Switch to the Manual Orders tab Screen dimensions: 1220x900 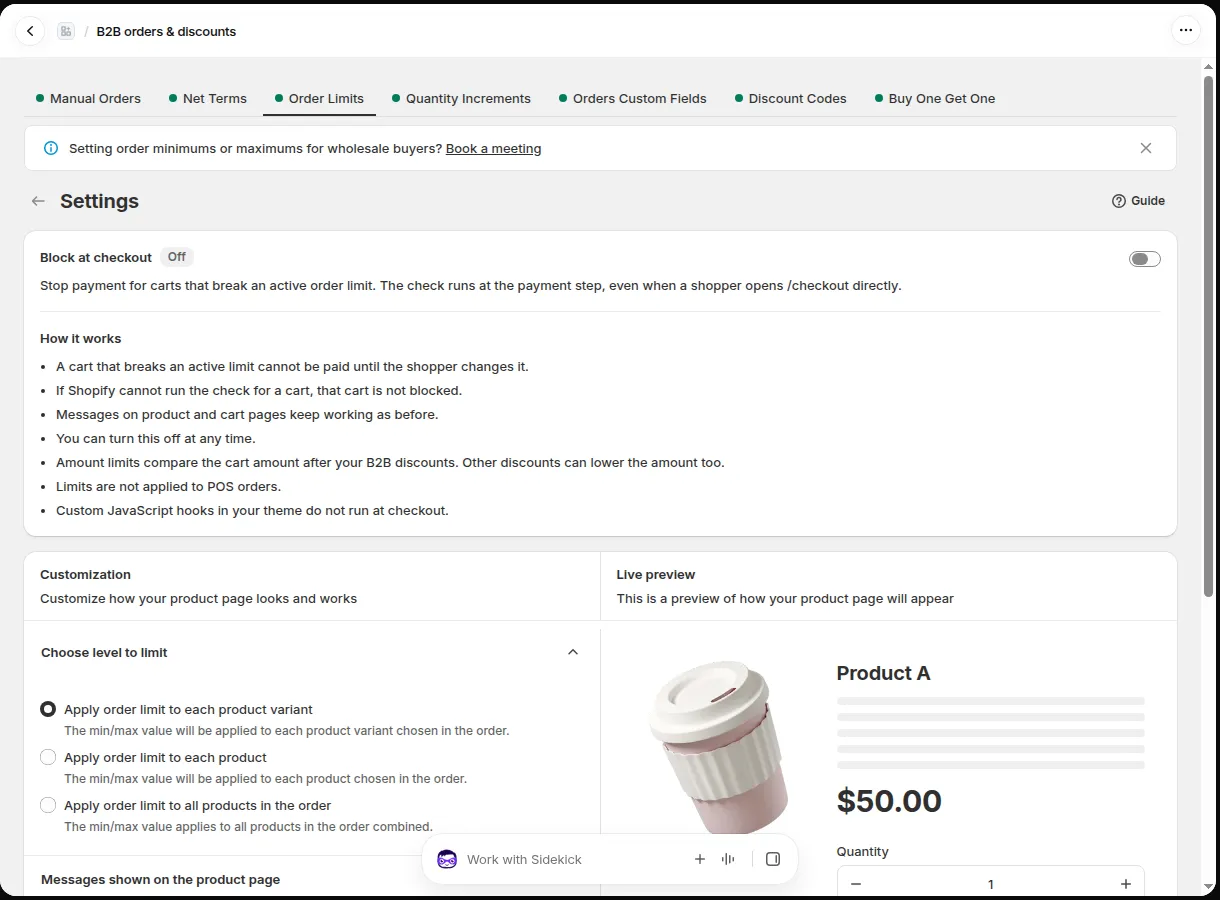[88, 98]
